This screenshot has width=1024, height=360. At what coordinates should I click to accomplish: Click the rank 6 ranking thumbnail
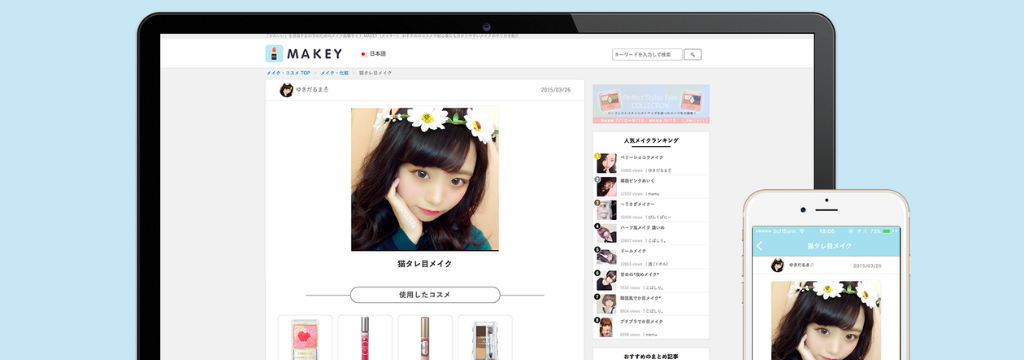[606, 281]
